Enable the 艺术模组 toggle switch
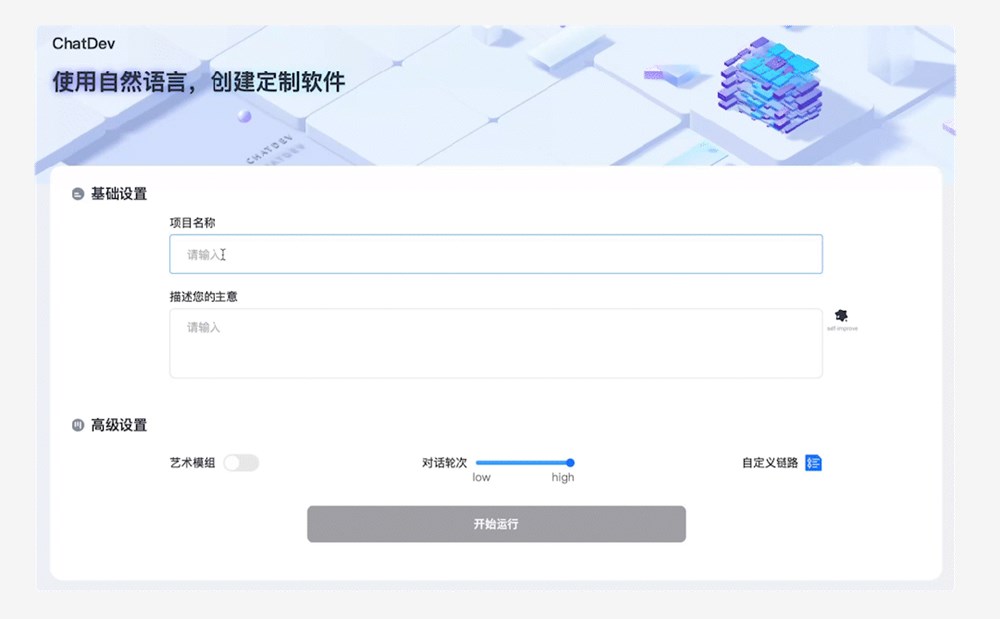1000x619 pixels. click(x=241, y=463)
